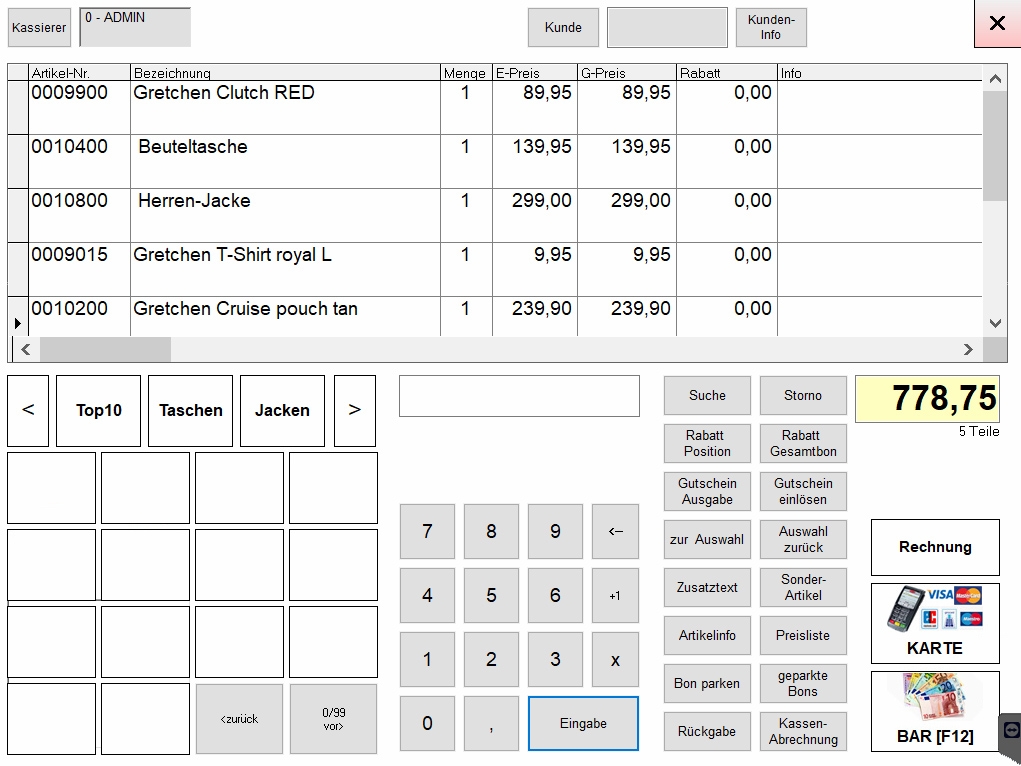Screen dimensions: 1021x766
Task: Click the Artikel-Nr. column header
Action: (79, 73)
